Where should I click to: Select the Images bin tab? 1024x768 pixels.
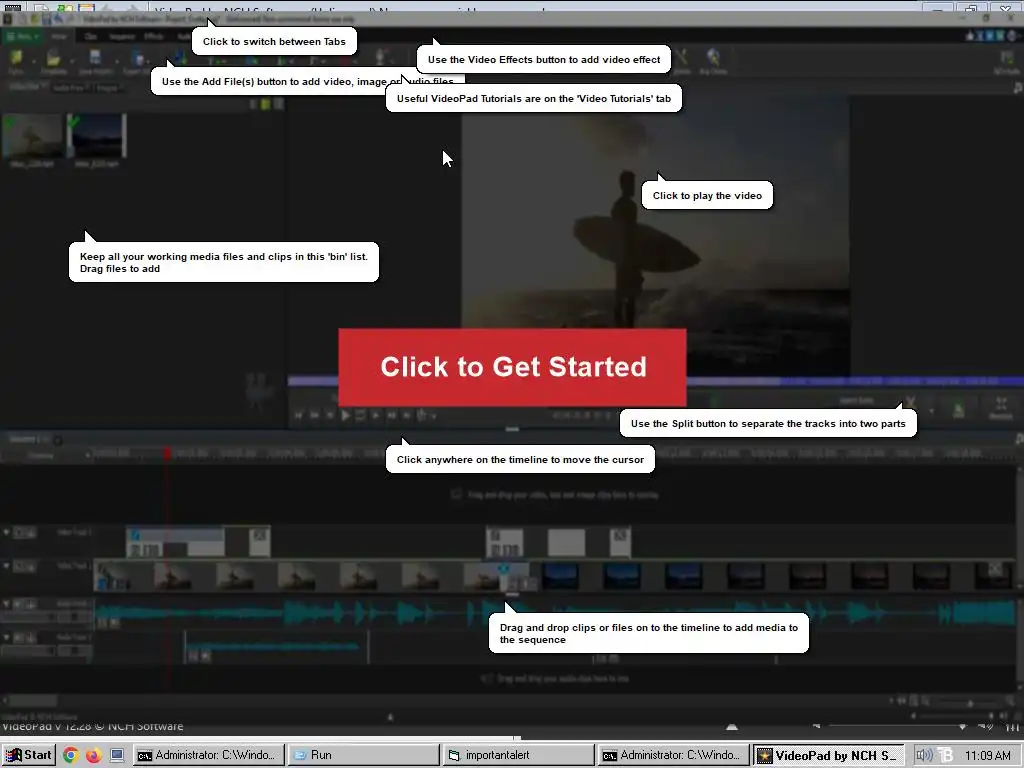108,88
